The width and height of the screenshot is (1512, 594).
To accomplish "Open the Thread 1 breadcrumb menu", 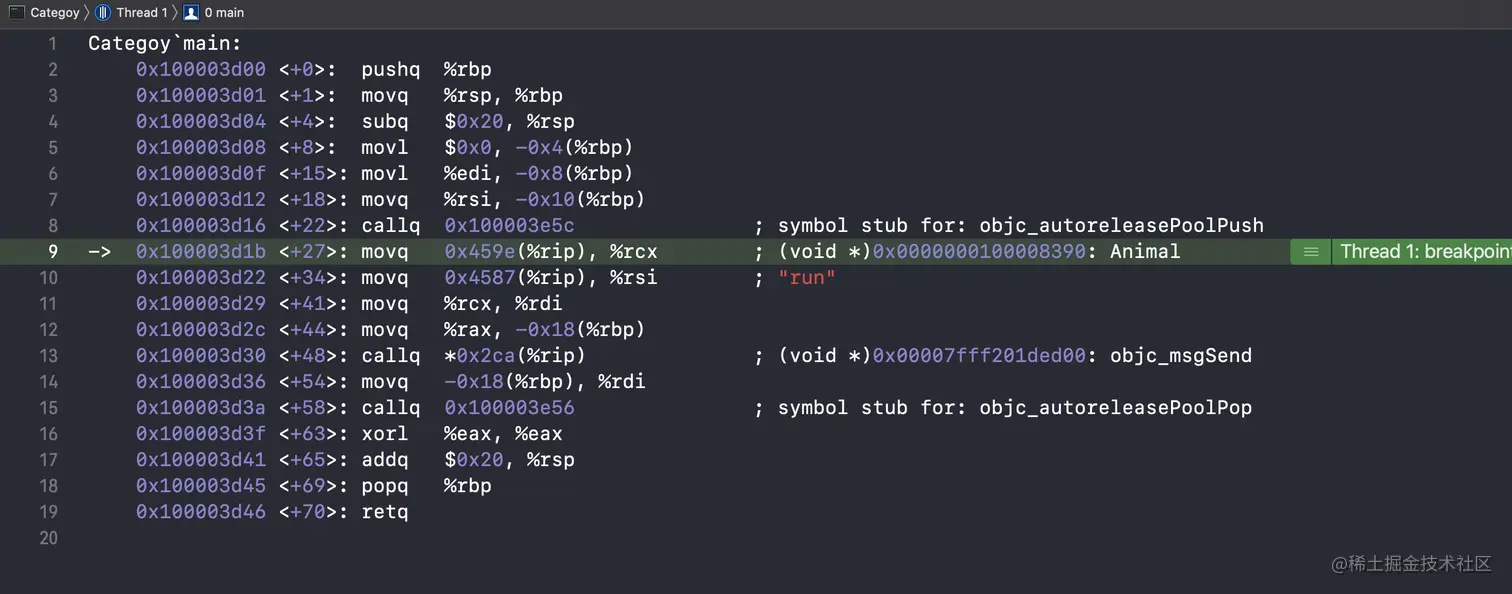I will [141, 12].
